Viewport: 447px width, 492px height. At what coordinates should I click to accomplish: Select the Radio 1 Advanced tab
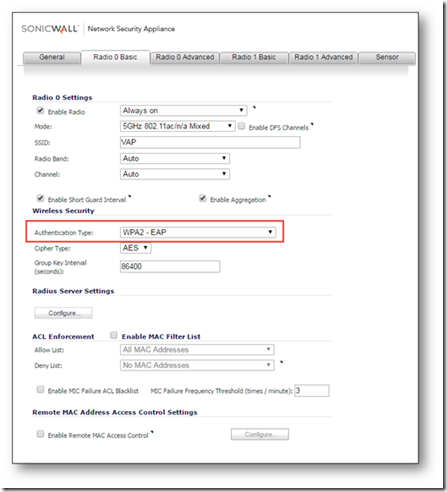(x=323, y=57)
